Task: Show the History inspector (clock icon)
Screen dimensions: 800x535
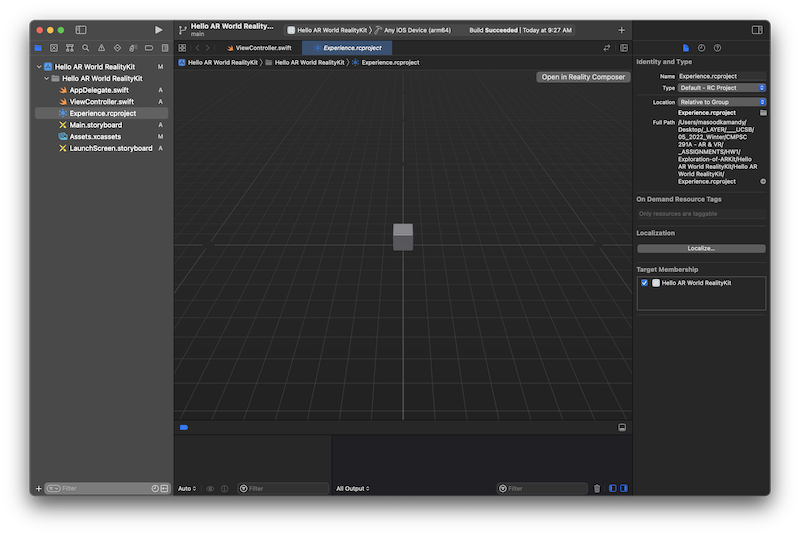Action: tap(701, 47)
